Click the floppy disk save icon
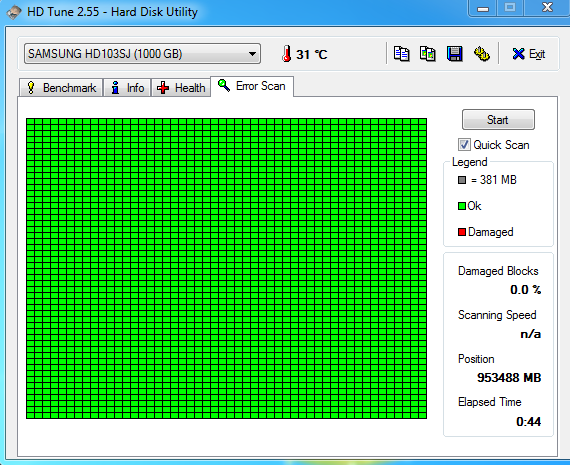This screenshot has height=465, width=570. point(454,54)
